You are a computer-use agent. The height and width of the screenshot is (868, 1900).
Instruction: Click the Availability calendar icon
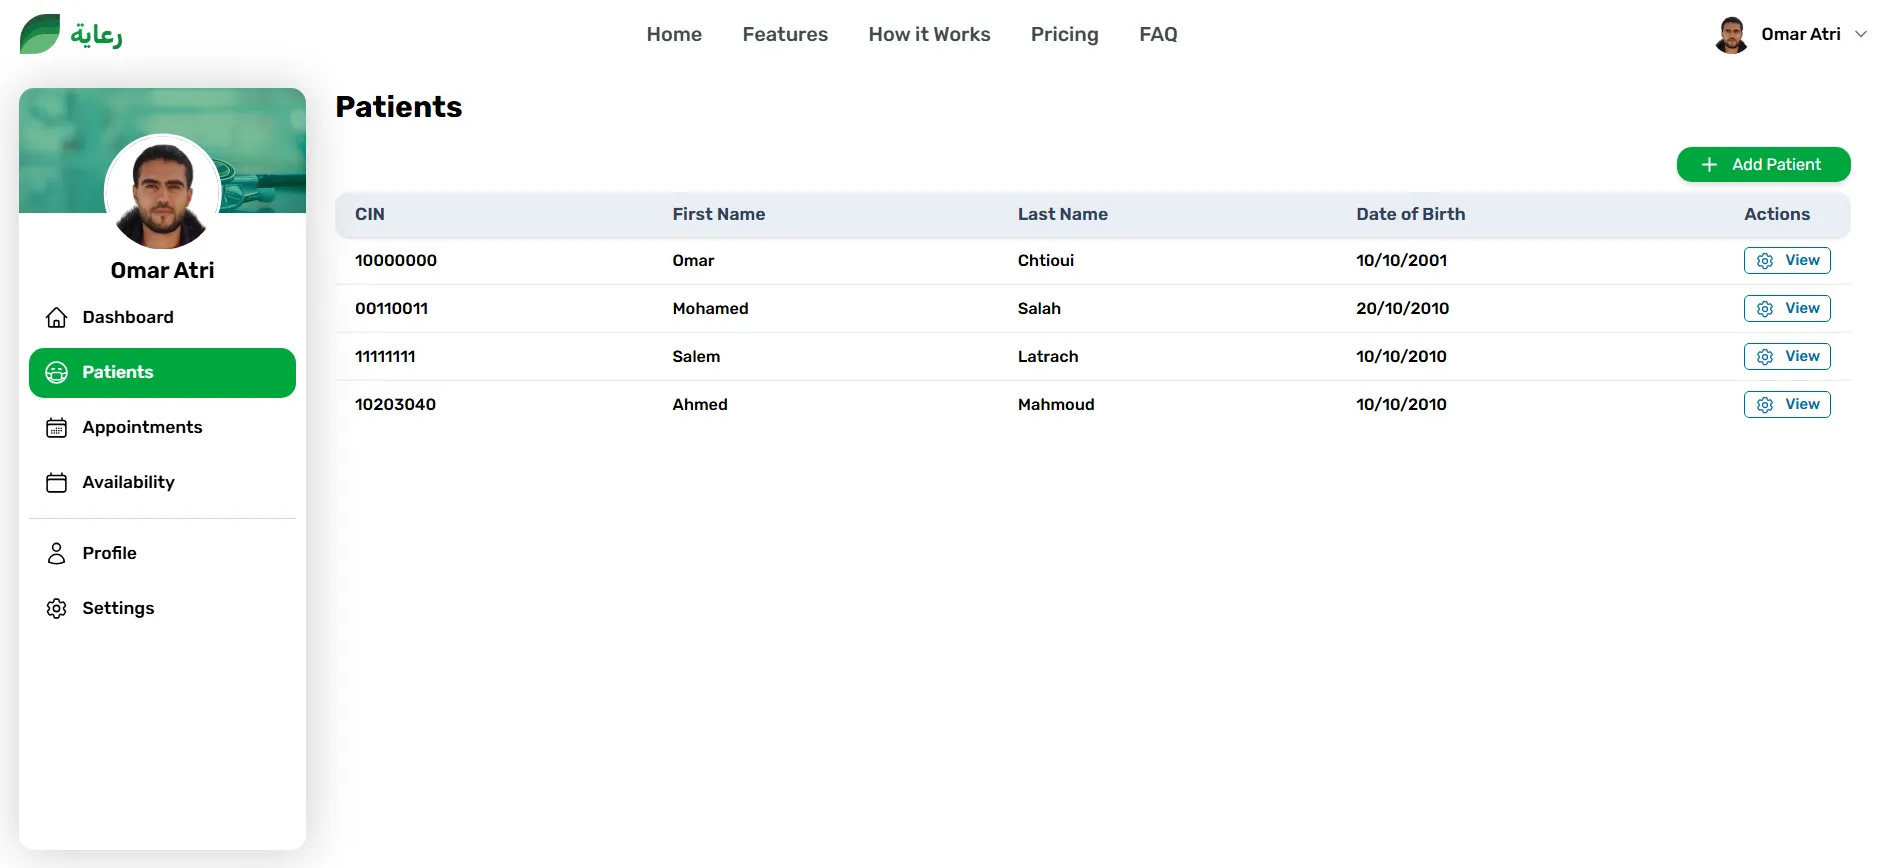click(x=57, y=483)
